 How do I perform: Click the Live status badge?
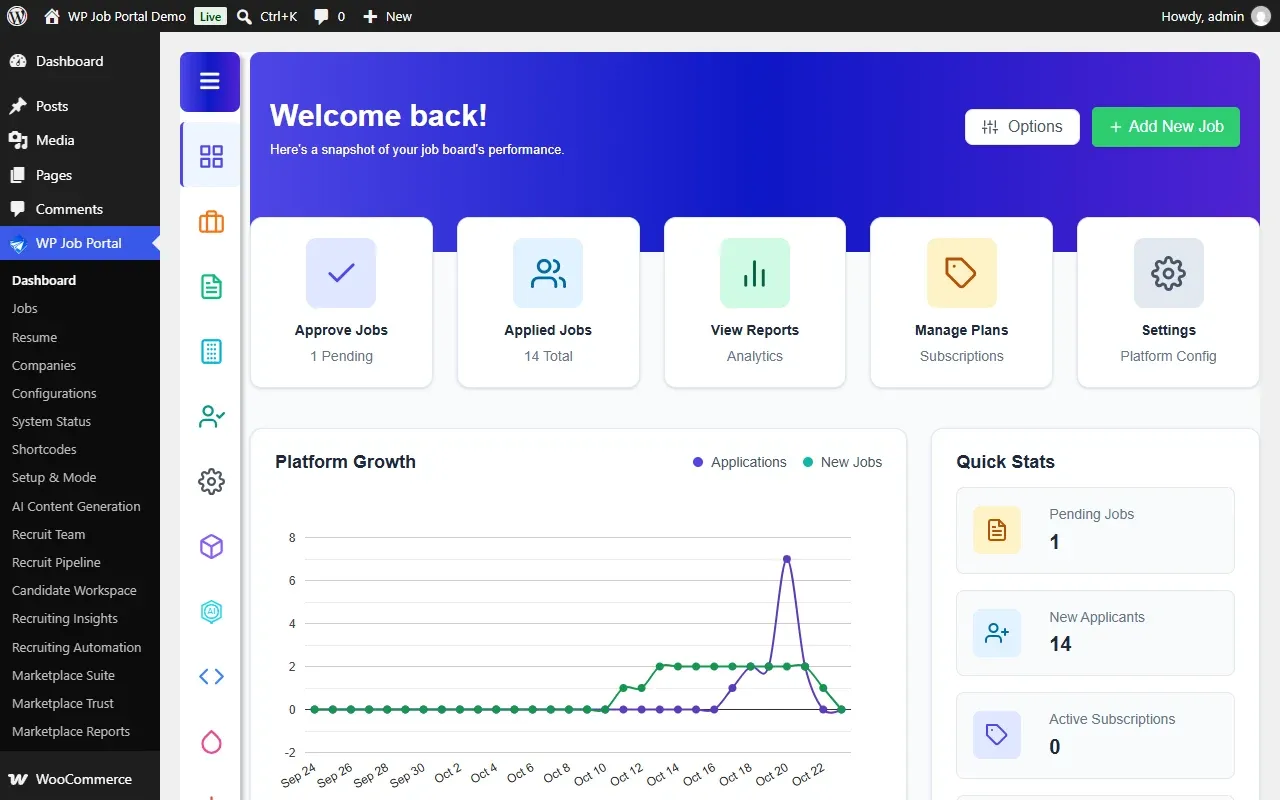(x=210, y=16)
